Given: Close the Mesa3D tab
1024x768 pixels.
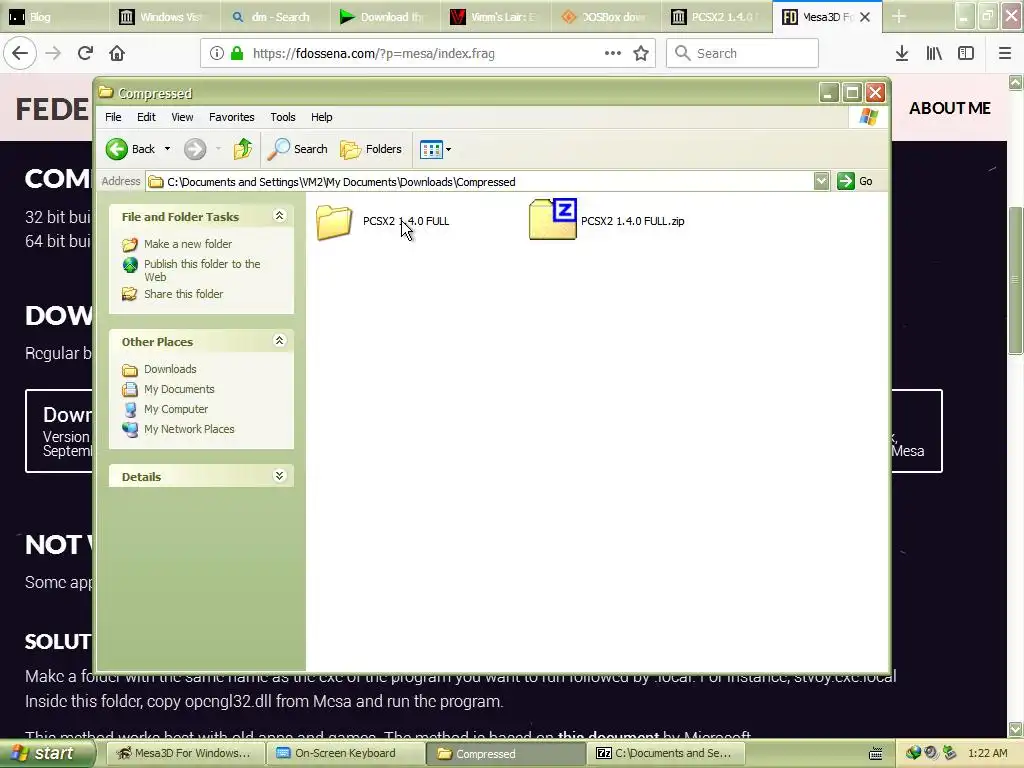Looking at the screenshot, I should (x=865, y=17).
